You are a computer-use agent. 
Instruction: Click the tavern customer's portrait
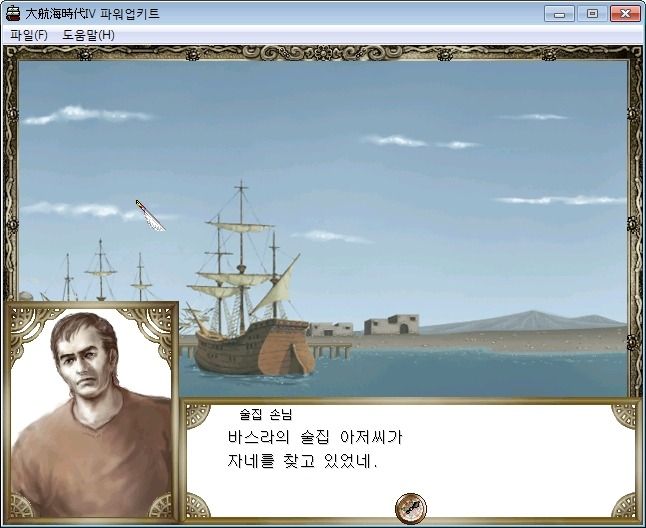click(91, 412)
